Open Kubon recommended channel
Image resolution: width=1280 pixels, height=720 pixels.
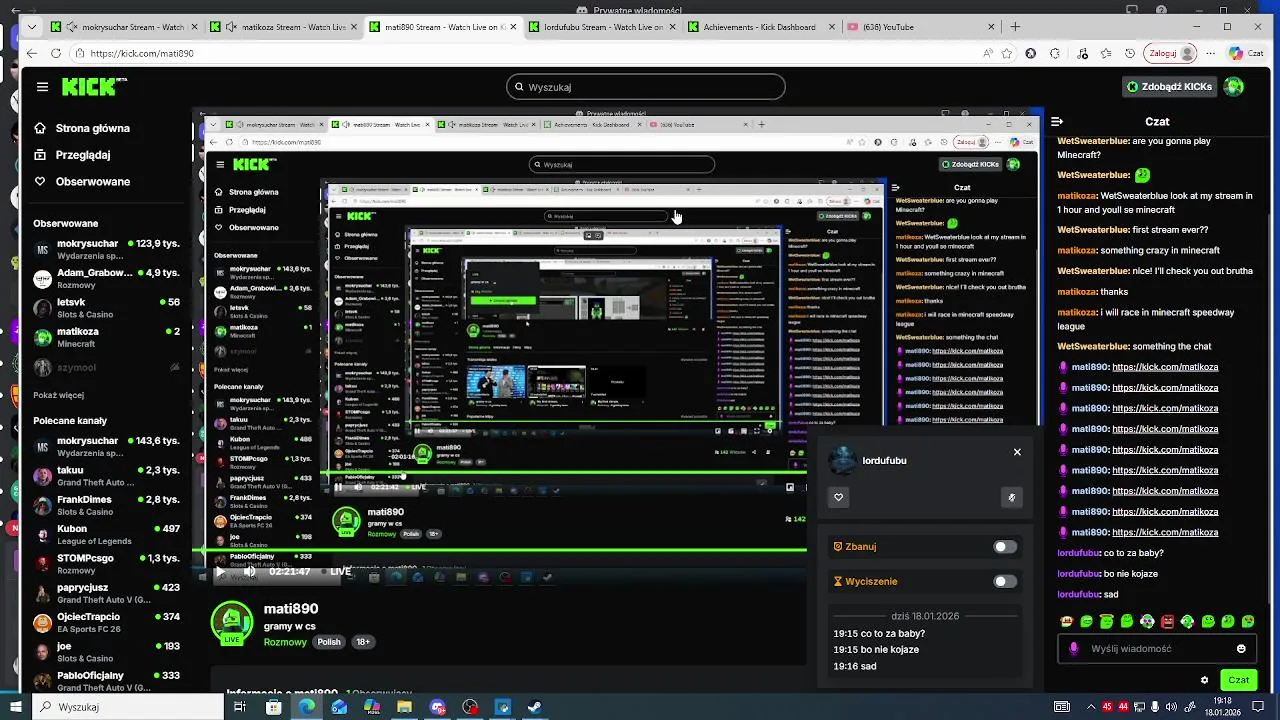pyautogui.click(x=106, y=534)
